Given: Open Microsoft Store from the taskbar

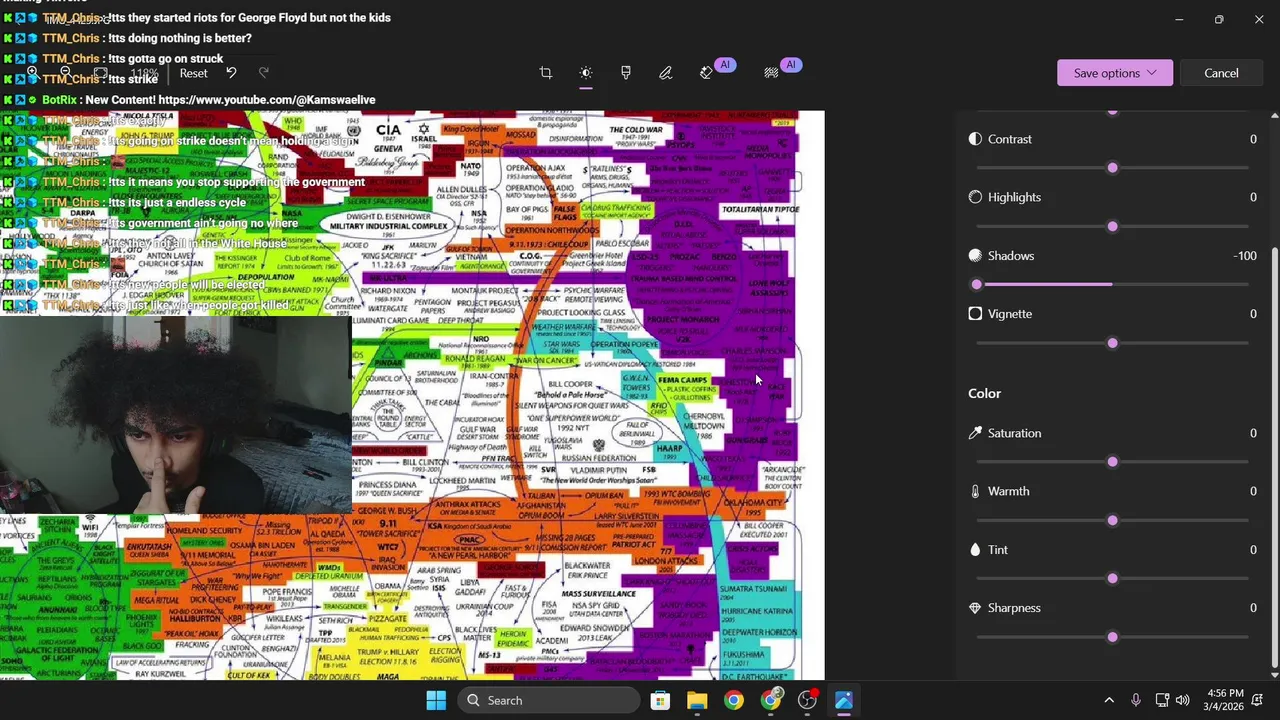Looking at the screenshot, I should (x=660, y=700).
